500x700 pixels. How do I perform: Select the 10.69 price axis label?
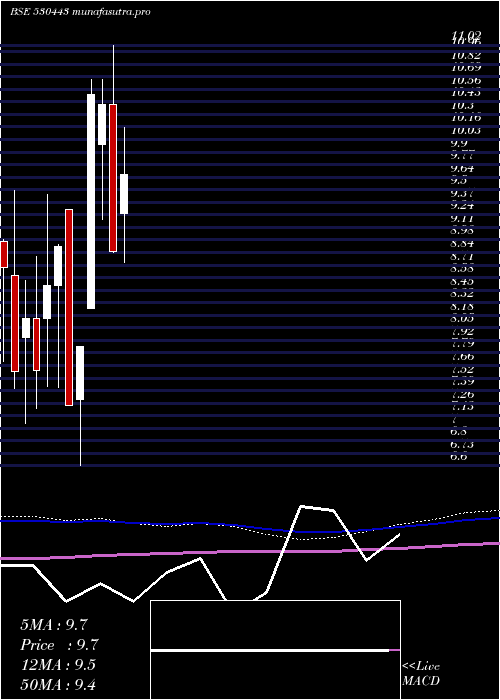click(466, 68)
